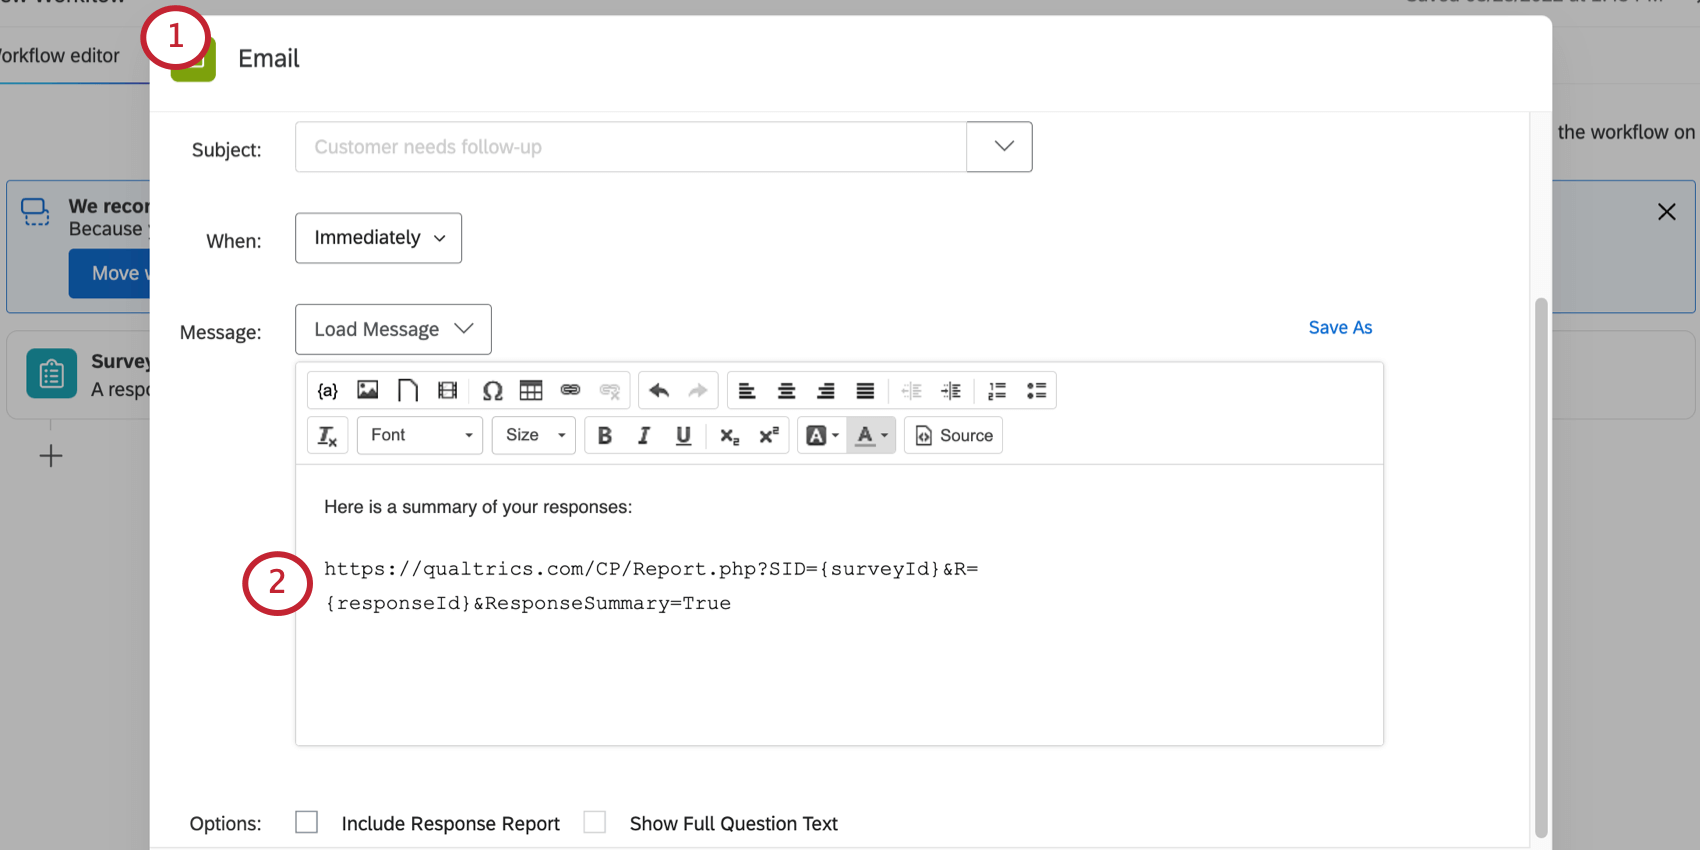Undo the last edit in the message editor

pos(658,391)
